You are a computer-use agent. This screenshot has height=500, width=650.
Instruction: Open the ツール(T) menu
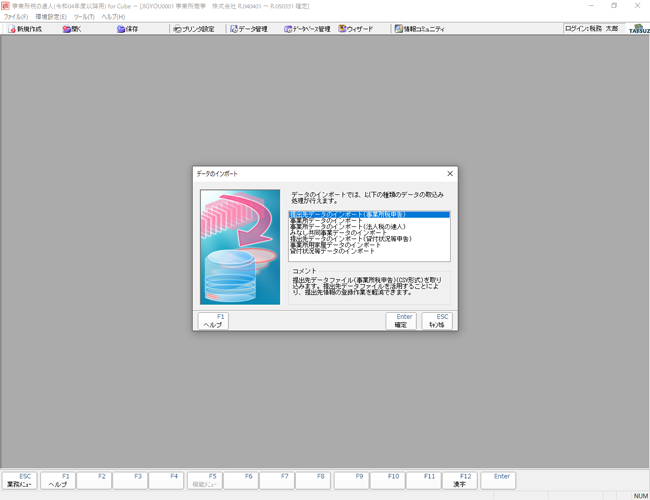pyautogui.click(x=84, y=17)
